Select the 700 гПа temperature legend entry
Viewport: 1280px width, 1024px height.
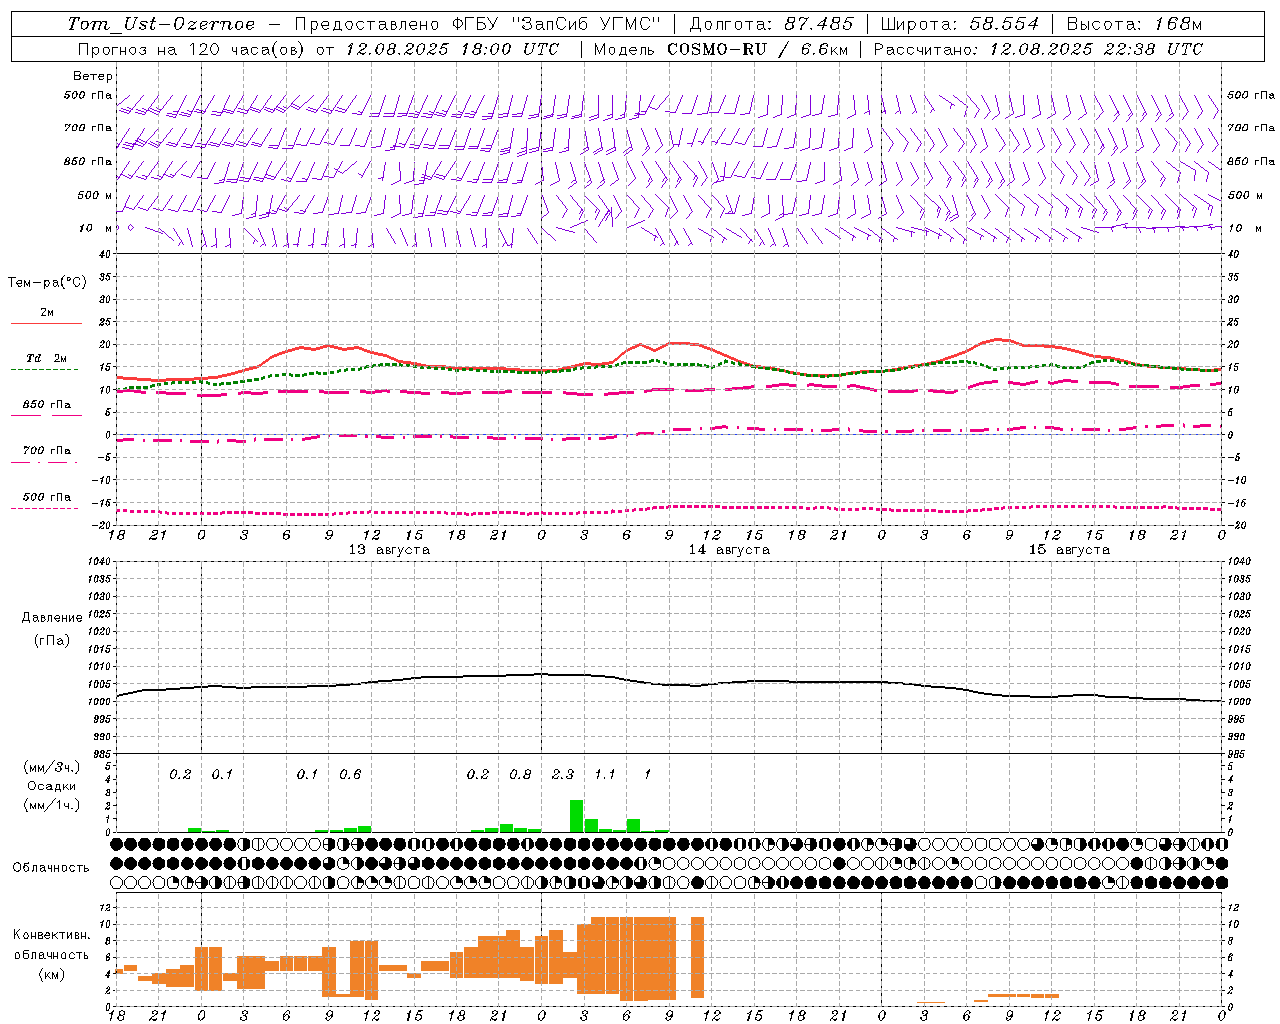pyautogui.click(x=47, y=451)
